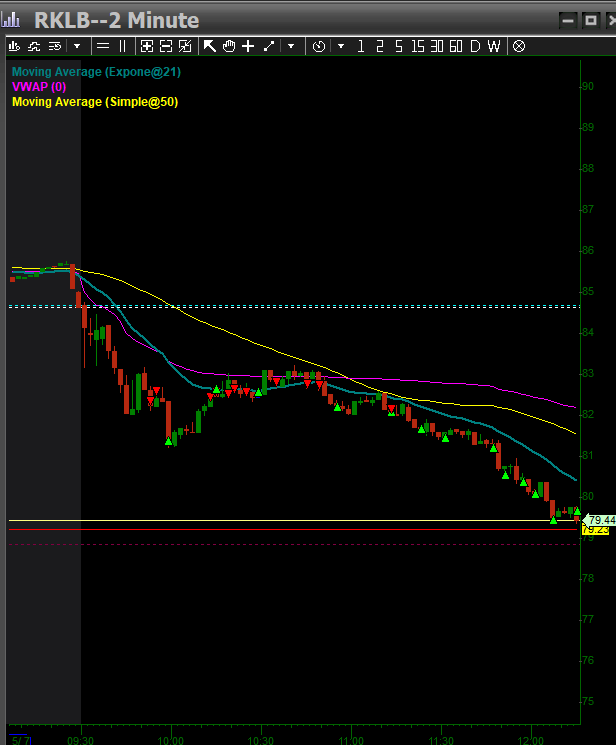Minimize the RKLB chart window
The height and width of the screenshot is (745, 616).
[x=568, y=20]
